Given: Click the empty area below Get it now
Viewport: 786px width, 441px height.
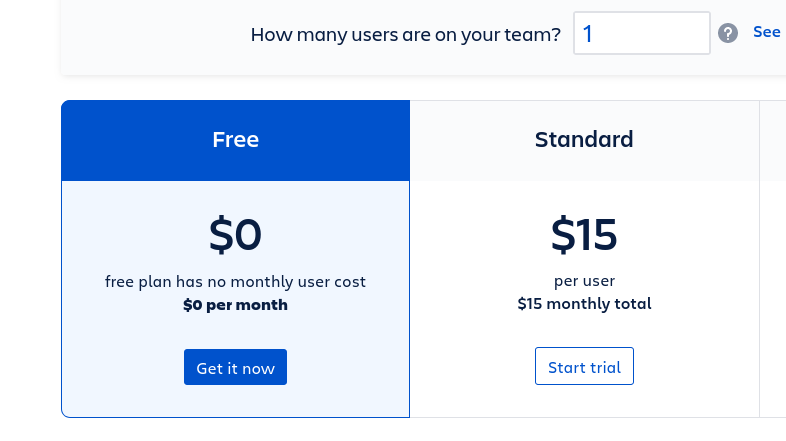Looking at the screenshot, I should (236, 401).
